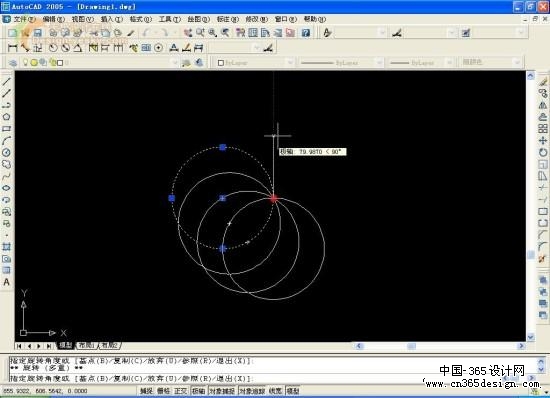Select the Radius Dimension tool
The width and height of the screenshot is (550, 398).
(x=53, y=48)
